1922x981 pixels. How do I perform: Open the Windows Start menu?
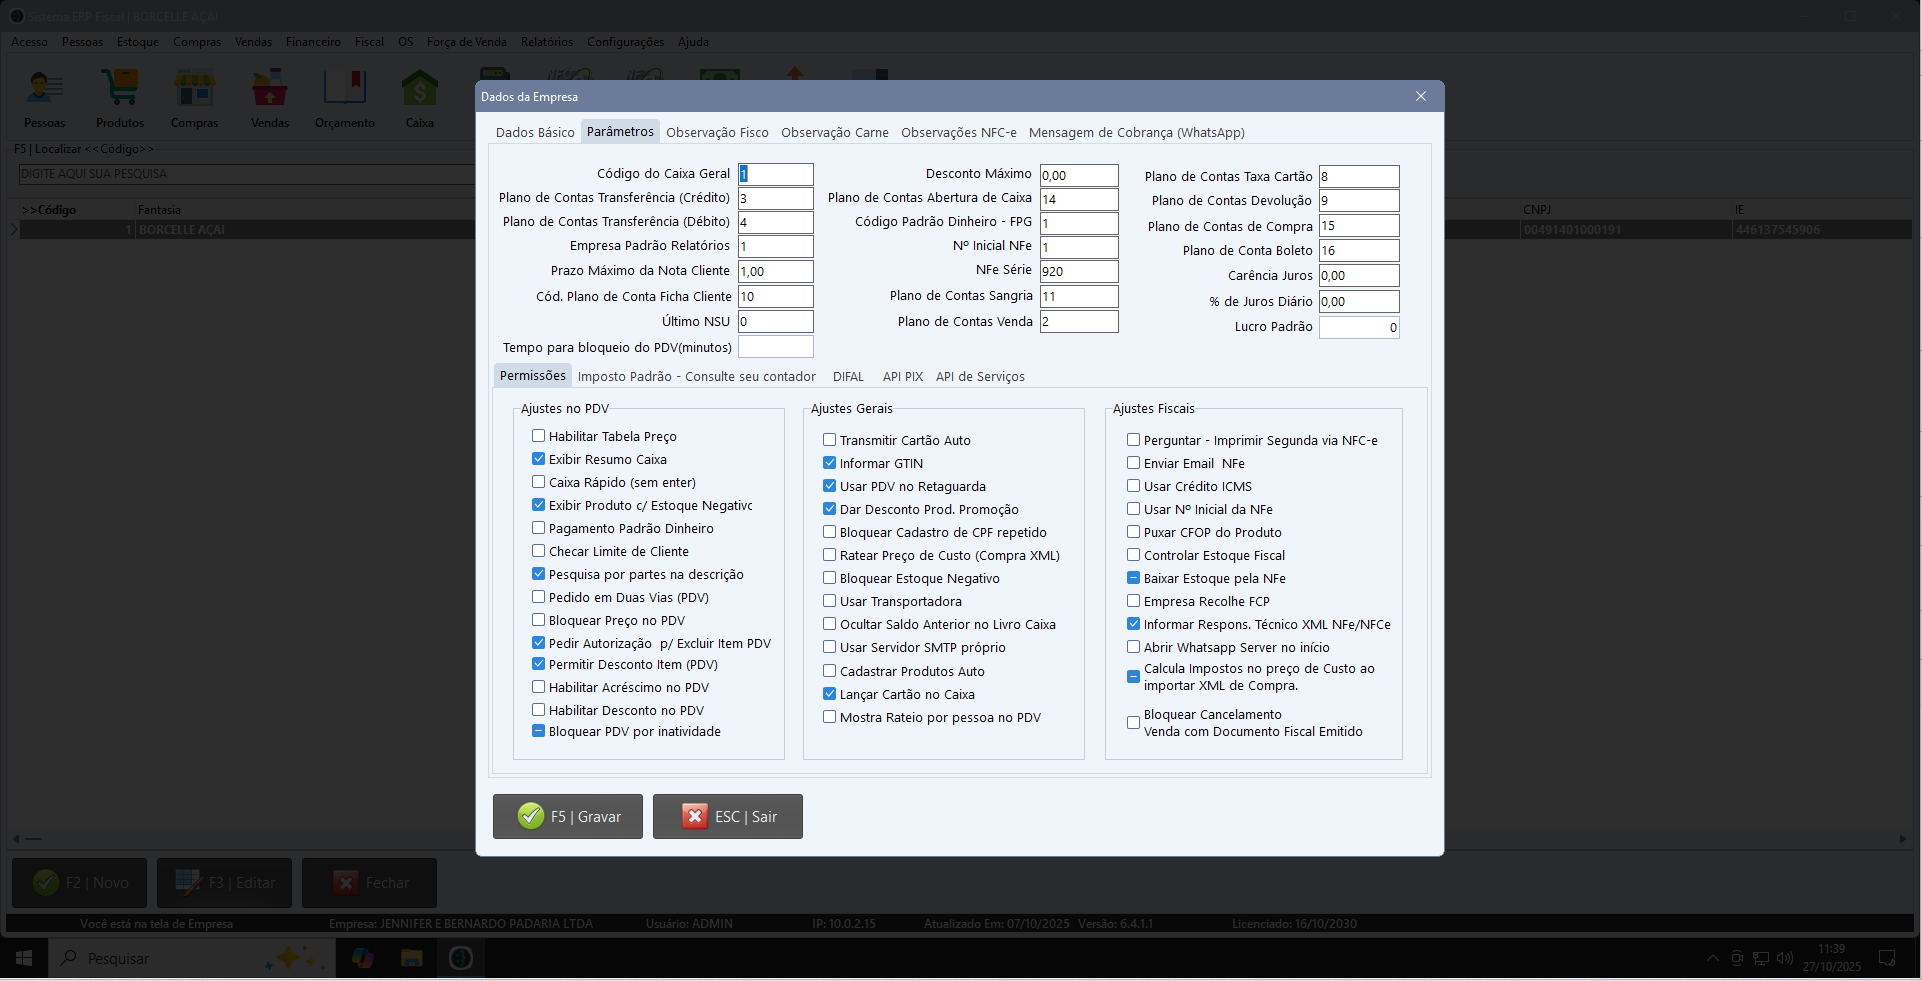coord(22,957)
